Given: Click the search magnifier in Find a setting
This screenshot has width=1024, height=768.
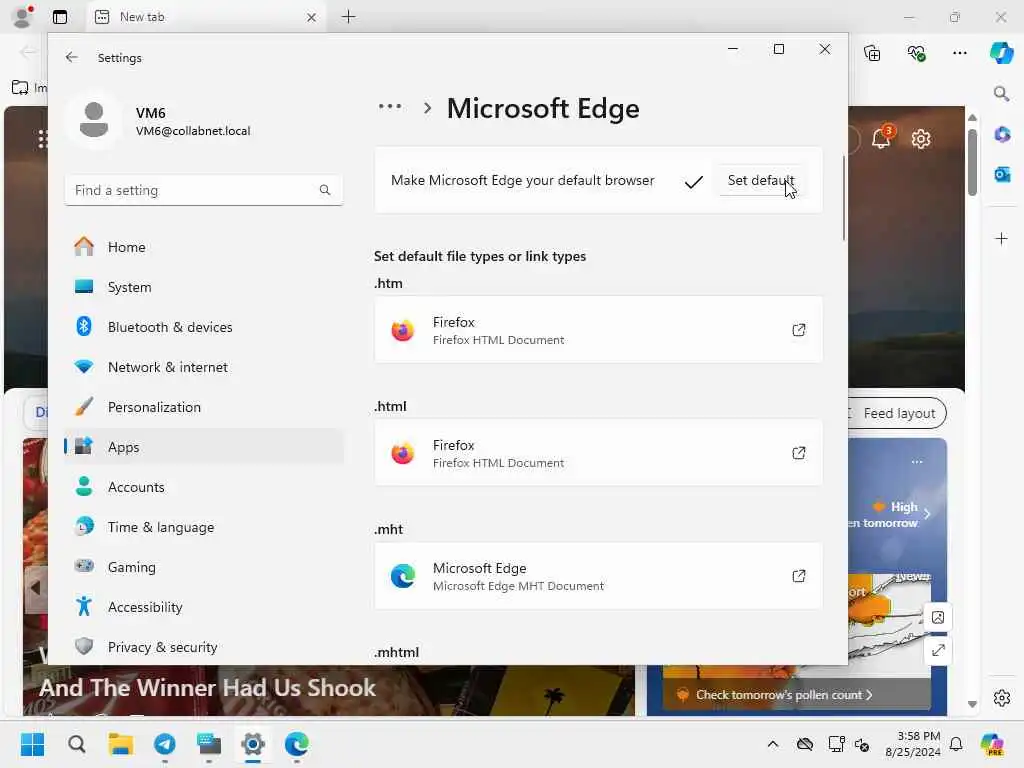Looking at the screenshot, I should tap(325, 190).
